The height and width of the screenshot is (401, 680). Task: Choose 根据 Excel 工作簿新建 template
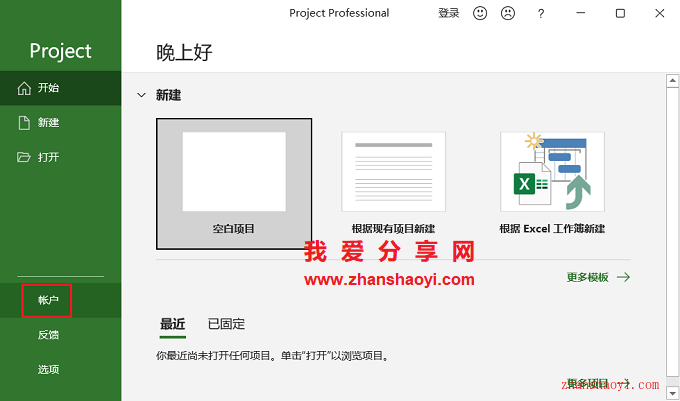[x=552, y=184]
